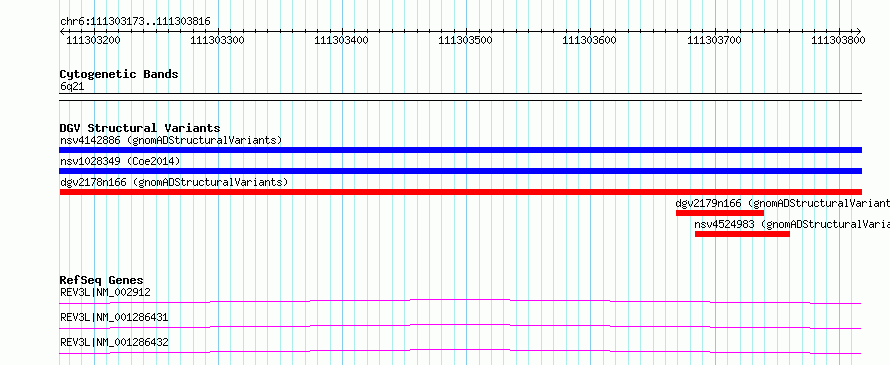The width and height of the screenshot is (890, 365).
Task: Click the Cytogenetic Bands track title
Action: pos(119,74)
